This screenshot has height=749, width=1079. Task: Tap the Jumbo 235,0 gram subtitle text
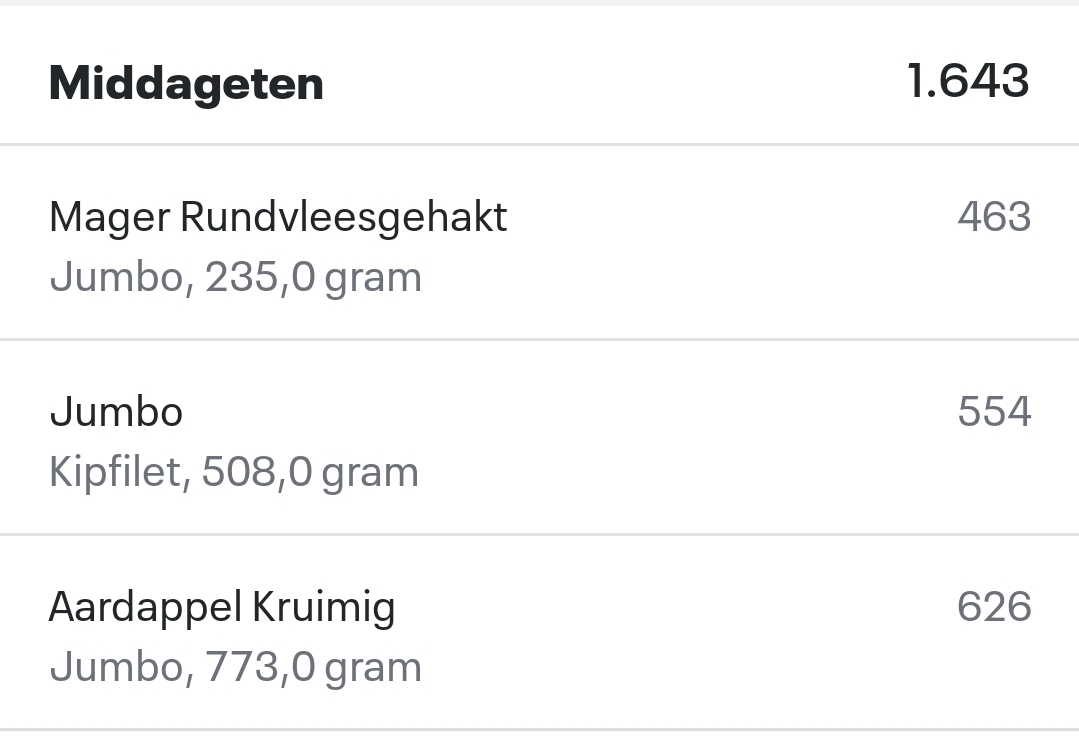point(235,276)
